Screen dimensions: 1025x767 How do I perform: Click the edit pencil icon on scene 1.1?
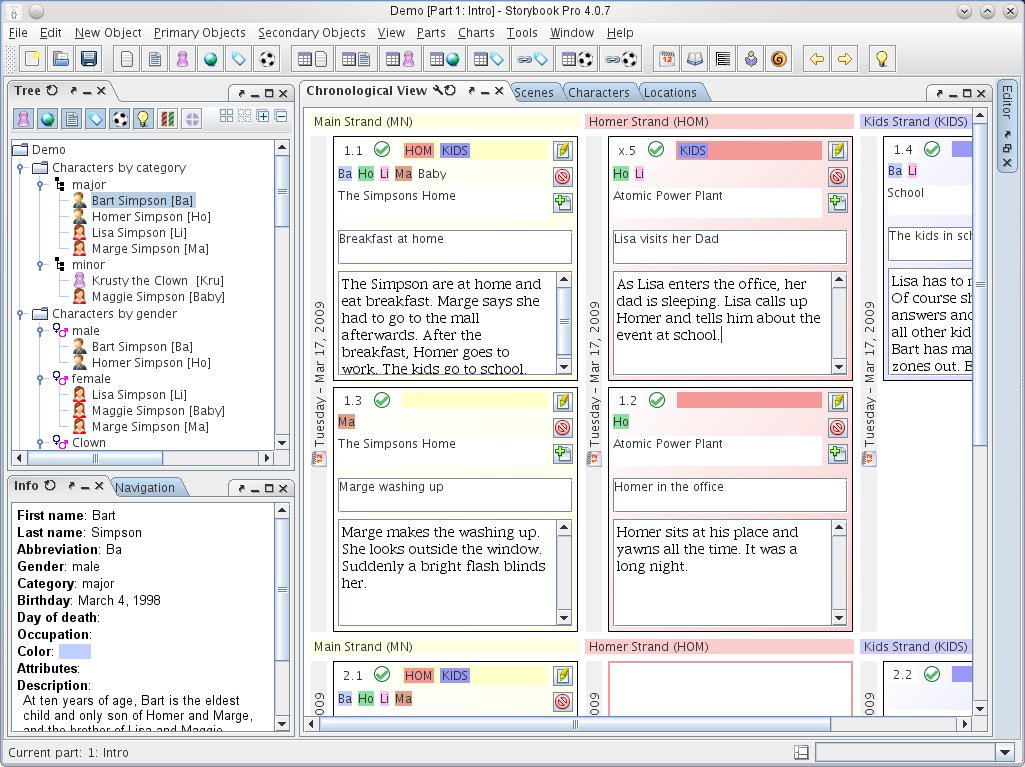[562, 151]
